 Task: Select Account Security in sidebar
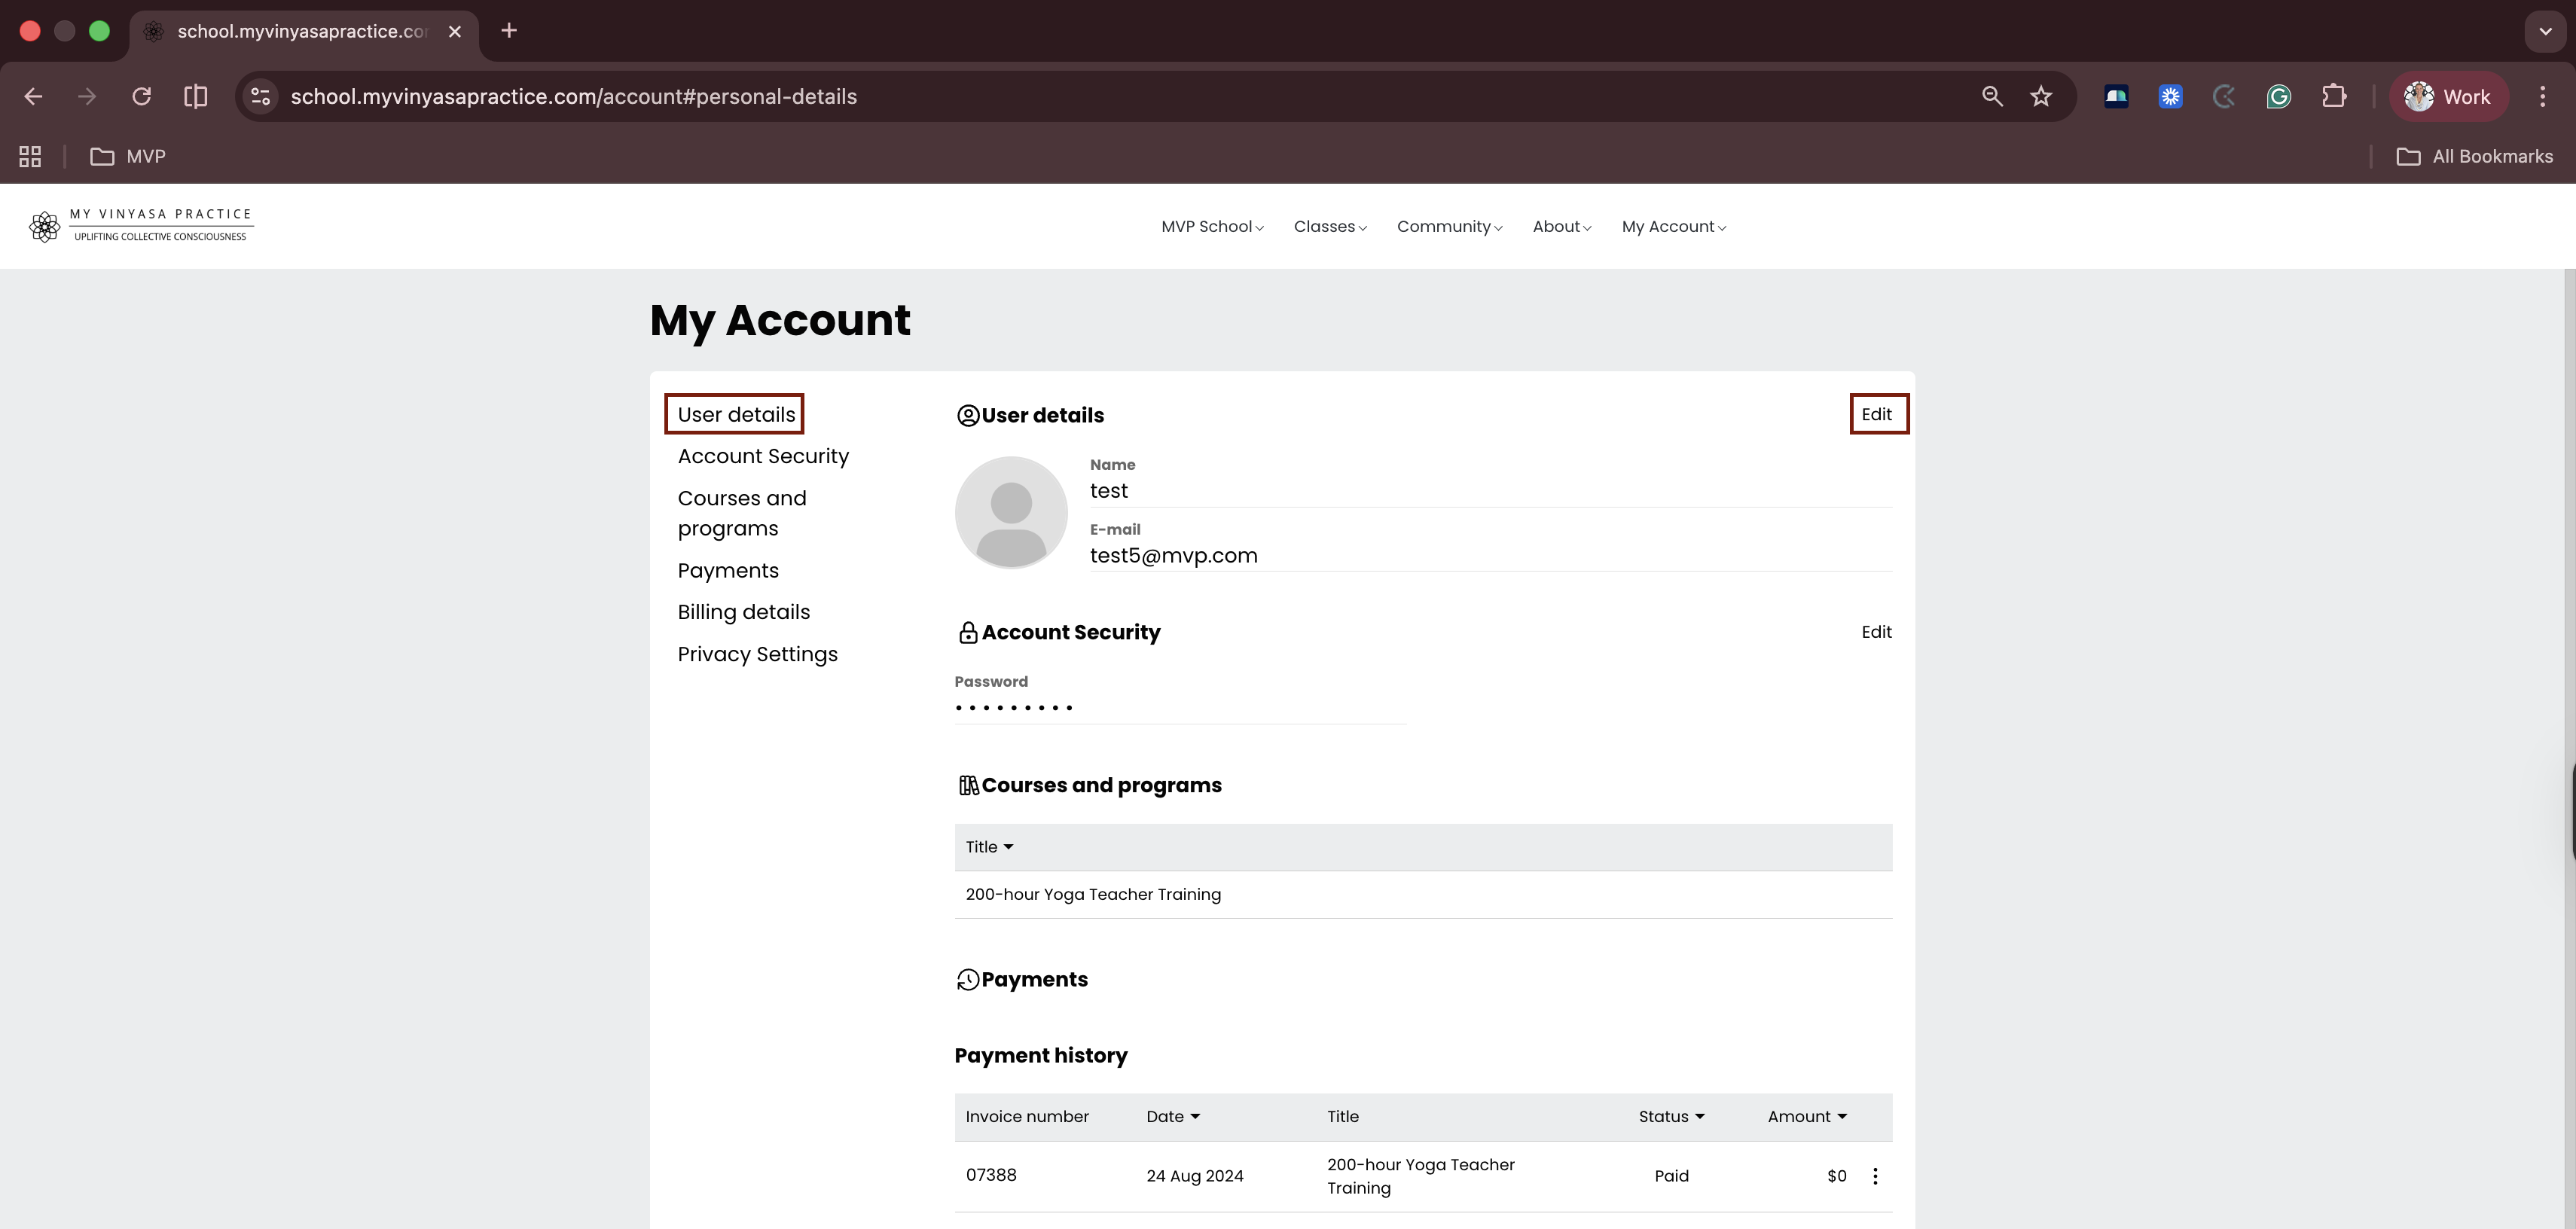763,456
